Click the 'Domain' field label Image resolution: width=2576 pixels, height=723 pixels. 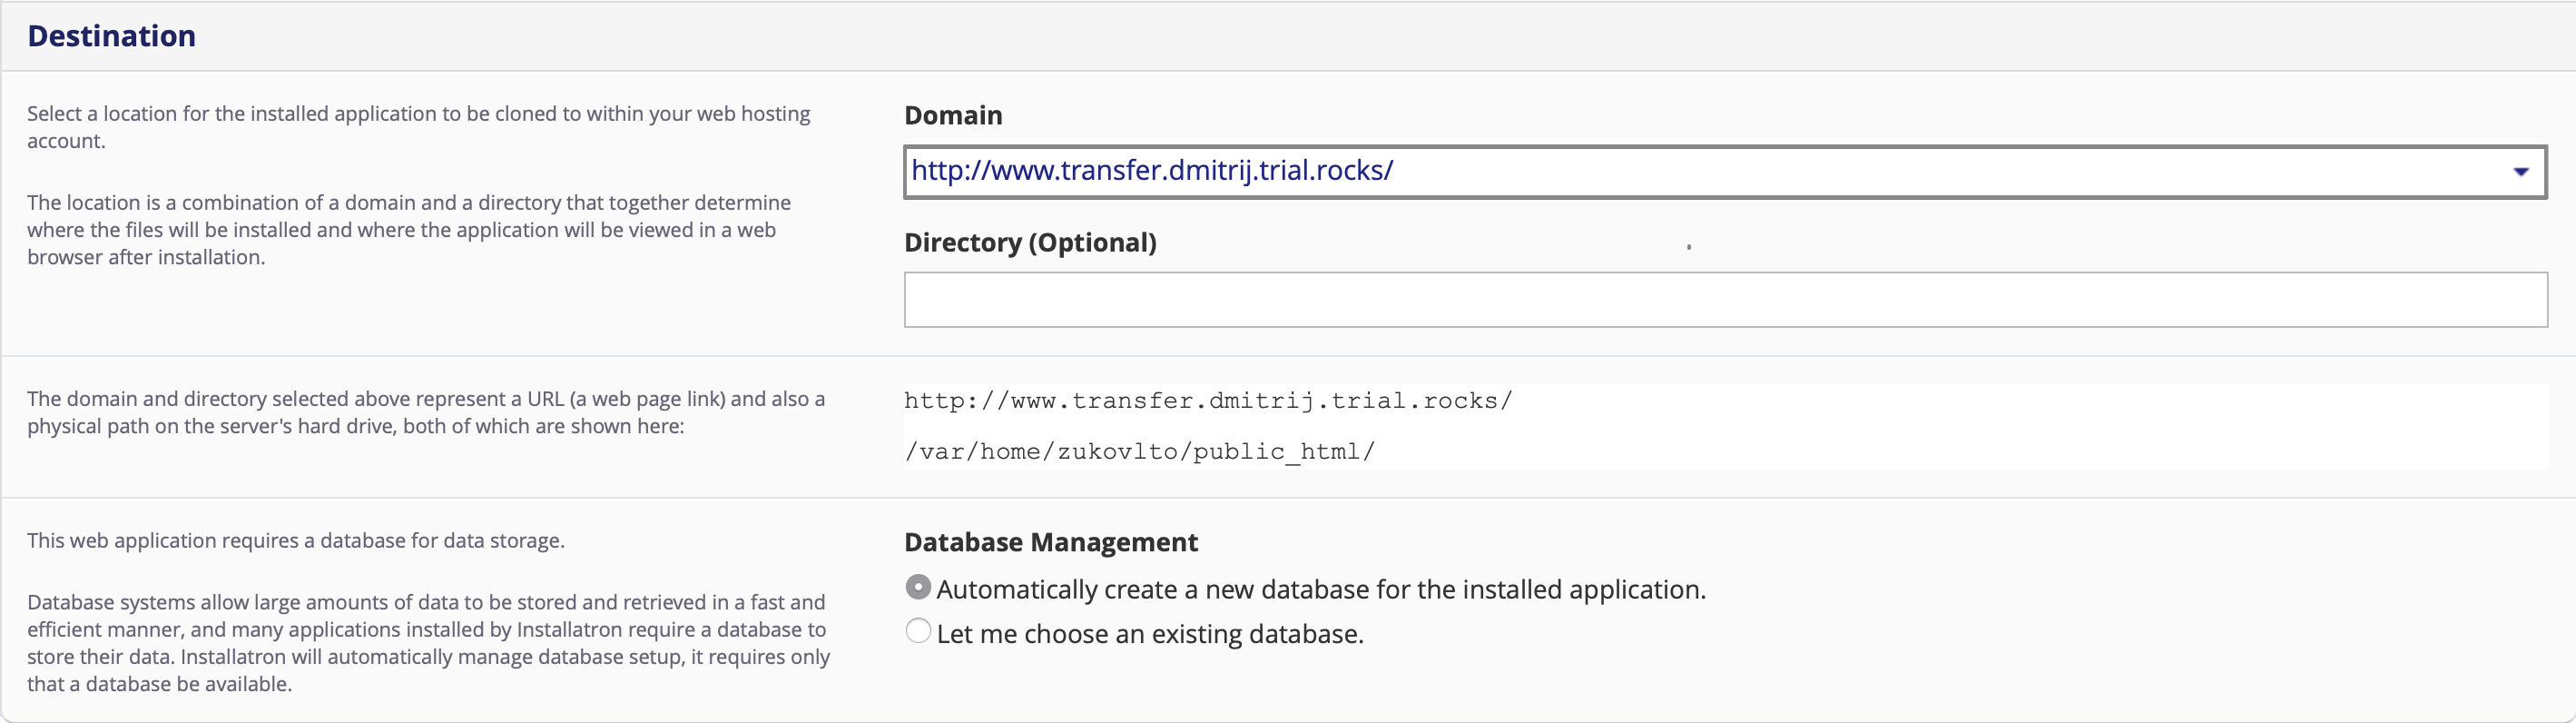[x=953, y=115]
